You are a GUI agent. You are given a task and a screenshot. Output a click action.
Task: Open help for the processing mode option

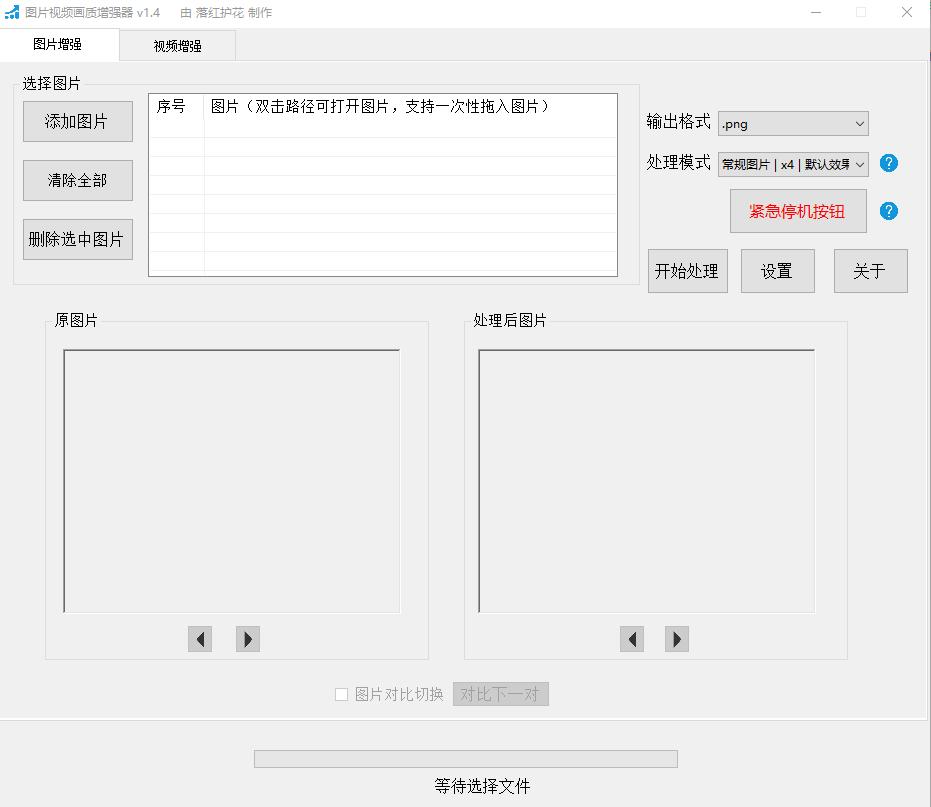click(x=889, y=163)
